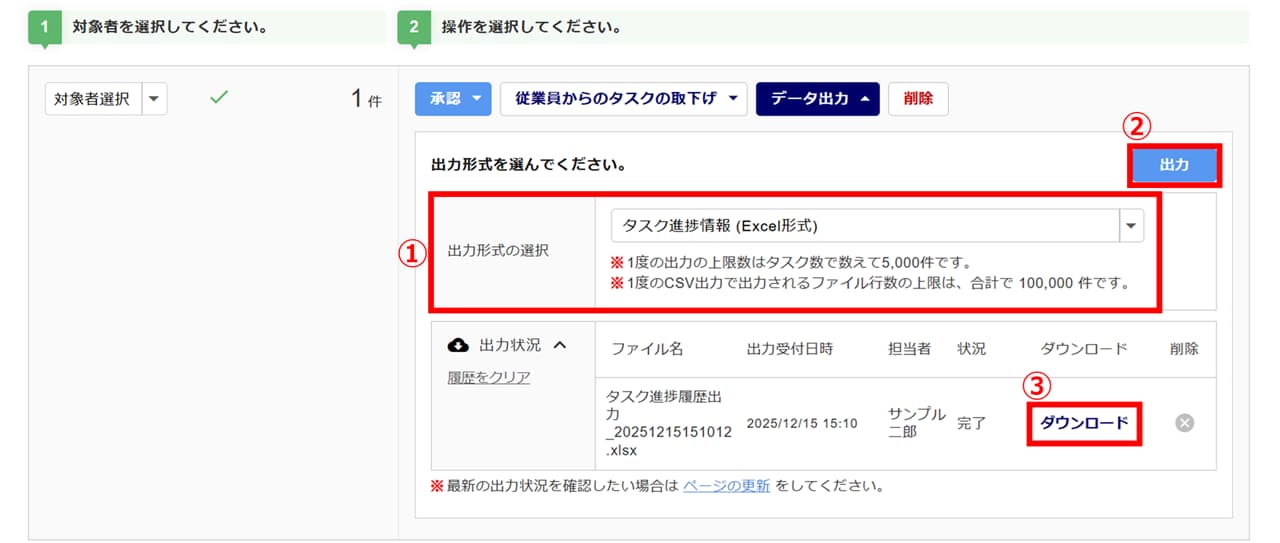Click the green checkmark next to 対象者選択
Image resolution: width=1280 pixels, height=543 pixels.
pos(219,98)
